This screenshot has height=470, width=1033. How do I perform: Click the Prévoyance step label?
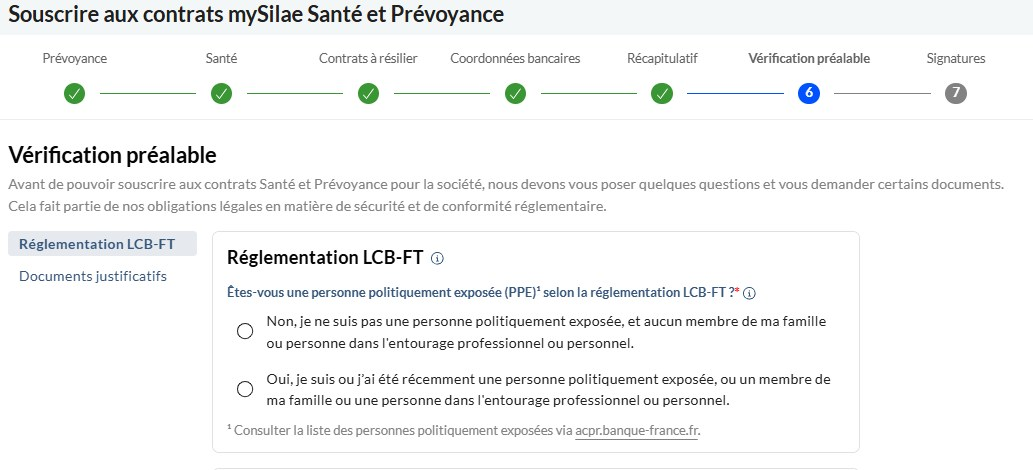(74, 59)
